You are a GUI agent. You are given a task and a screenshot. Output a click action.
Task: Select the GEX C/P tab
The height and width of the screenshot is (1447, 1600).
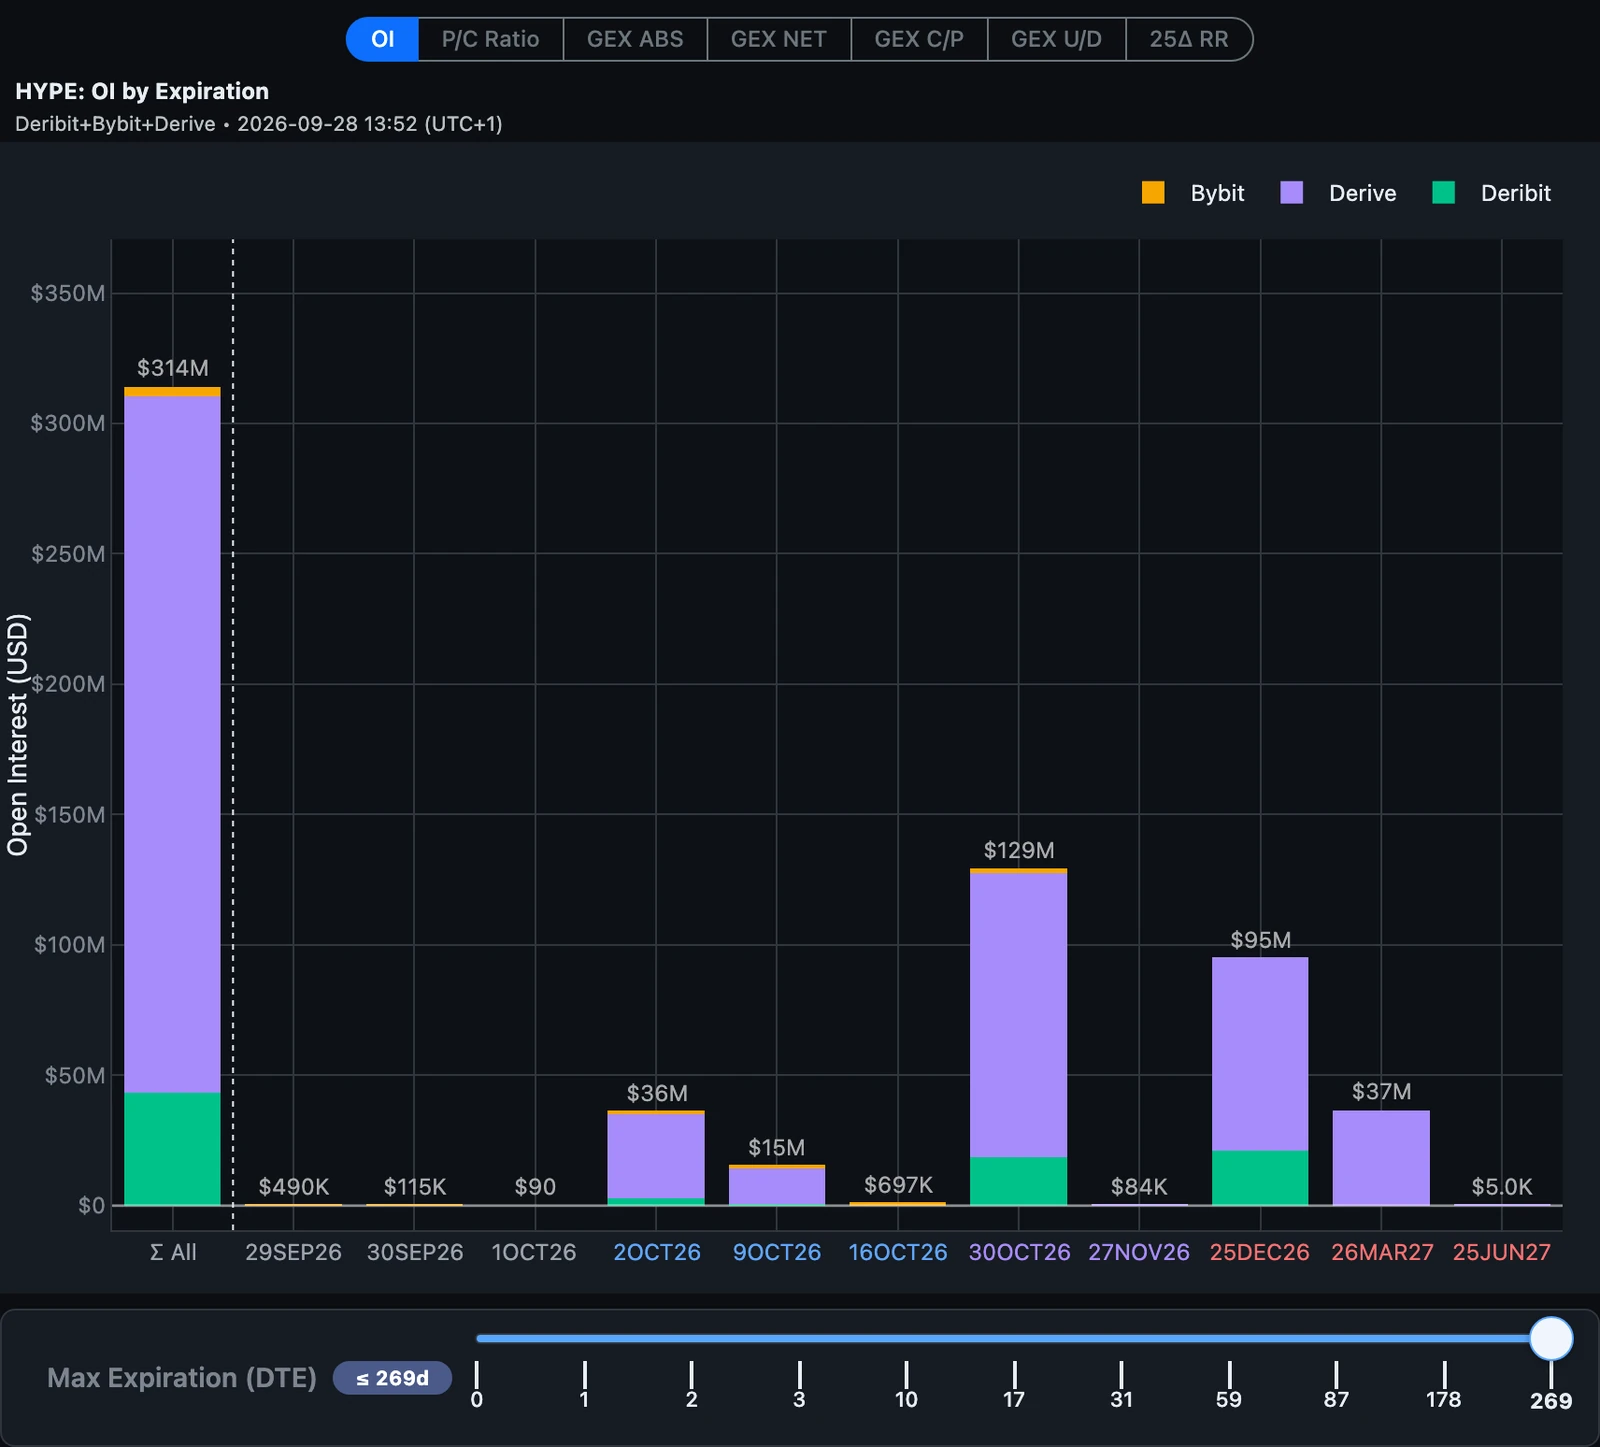coord(919,39)
